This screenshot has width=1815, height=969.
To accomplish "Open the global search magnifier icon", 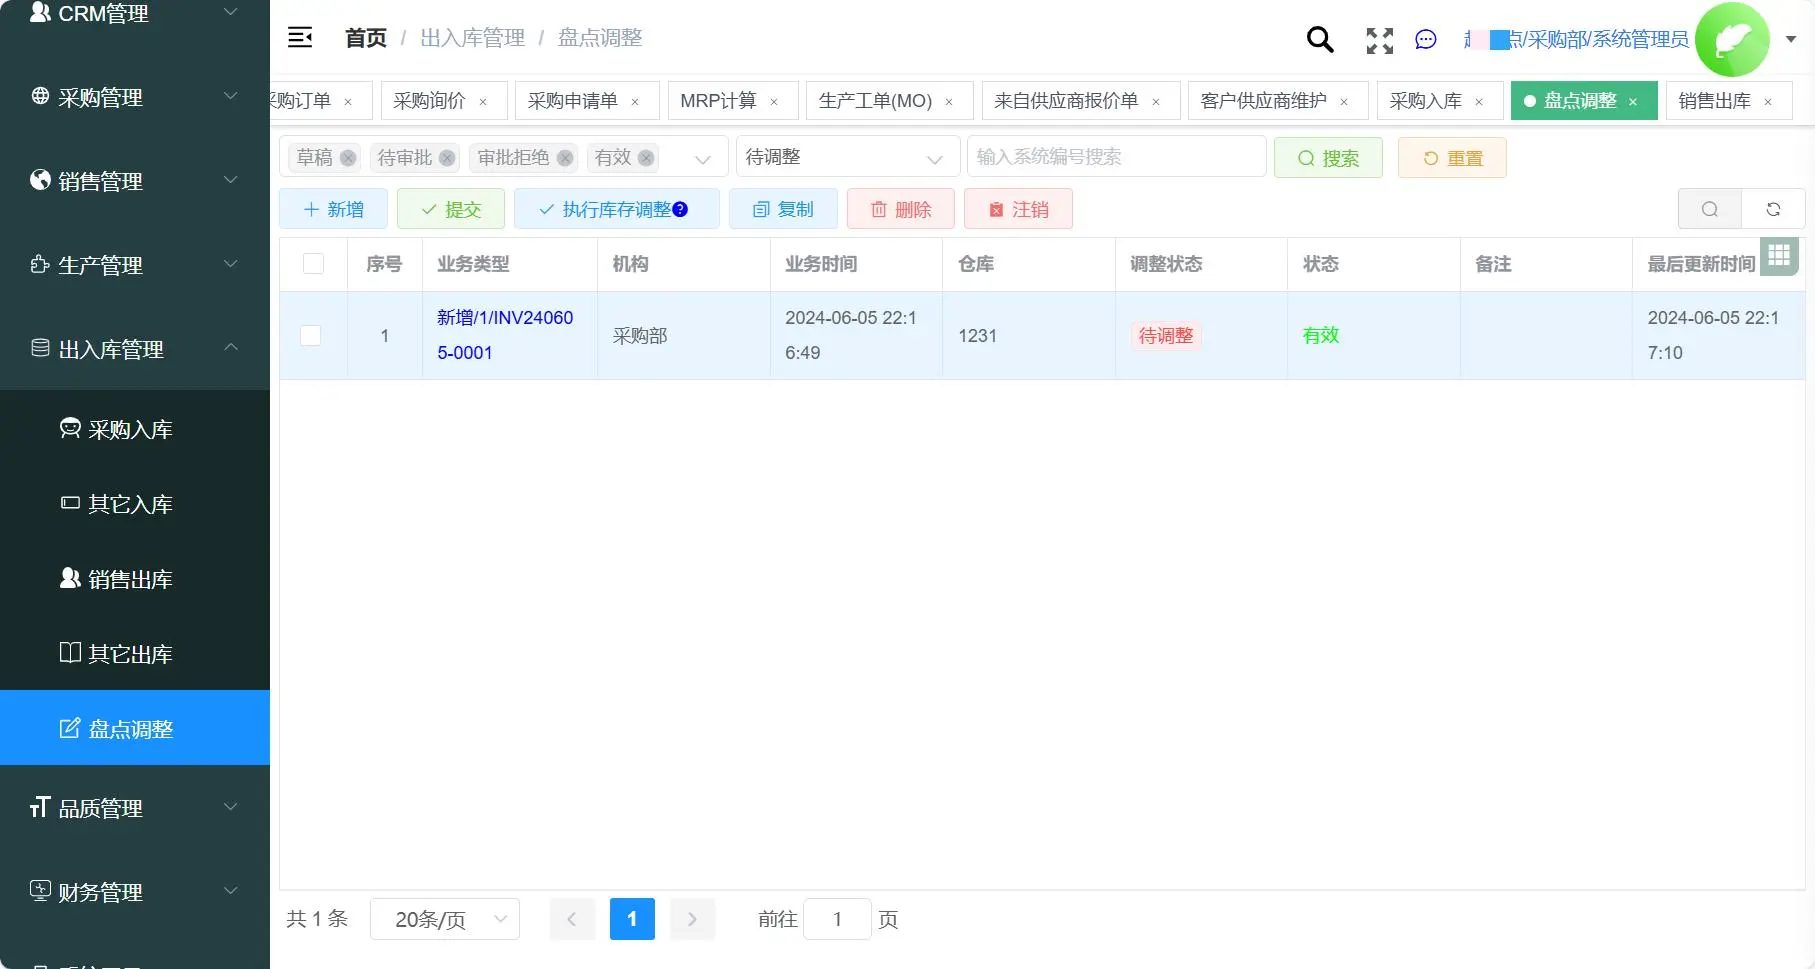I will [x=1319, y=39].
